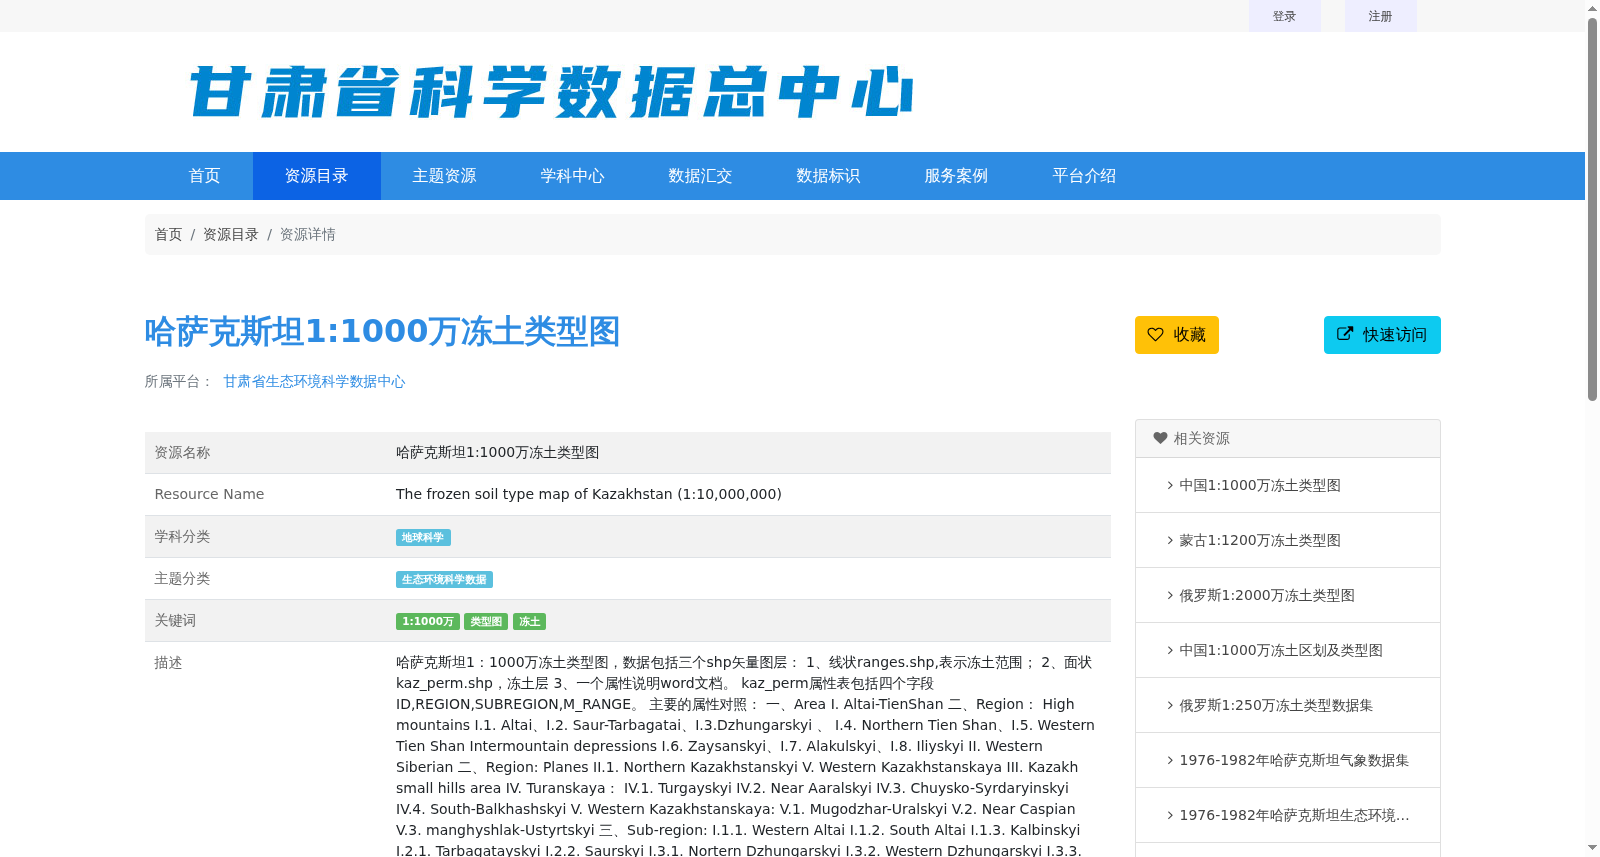Open the 数据汇交 navigation tab
The height and width of the screenshot is (857, 1600).
701,176
